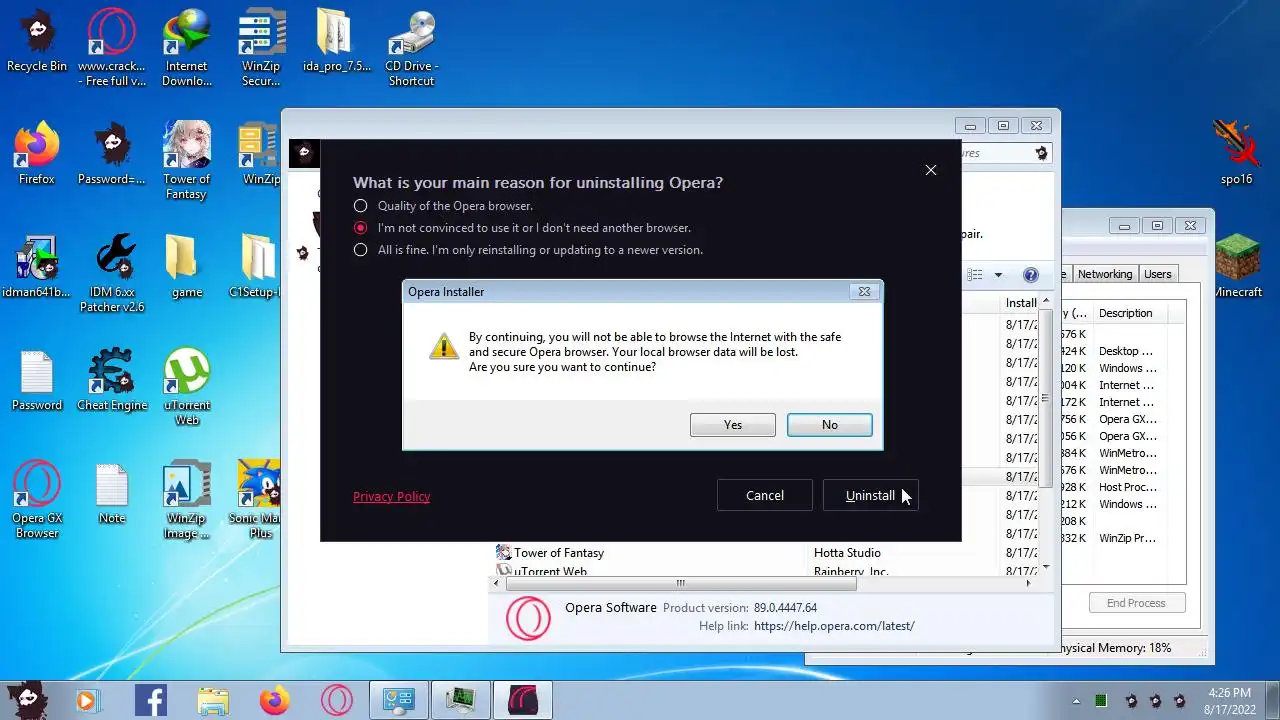
Task: Click the horizontal scrollbar in the programs list
Action: [680, 584]
